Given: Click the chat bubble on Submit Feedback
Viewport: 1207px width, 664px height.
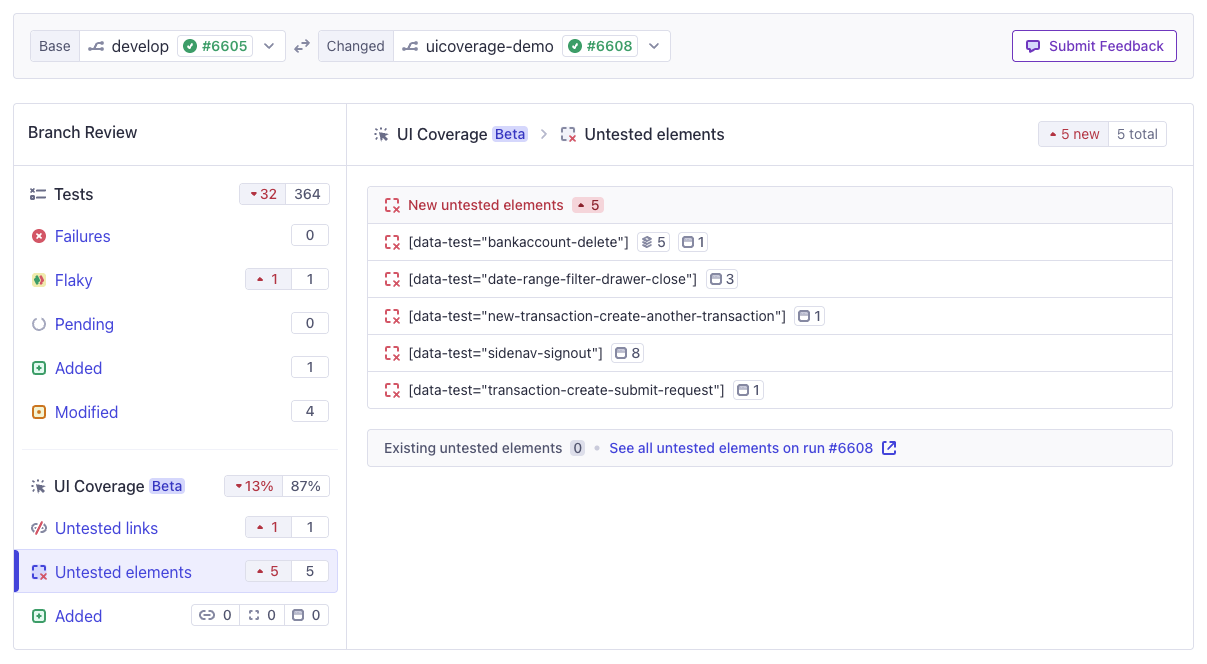Looking at the screenshot, I should pyautogui.click(x=1034, y=46).
